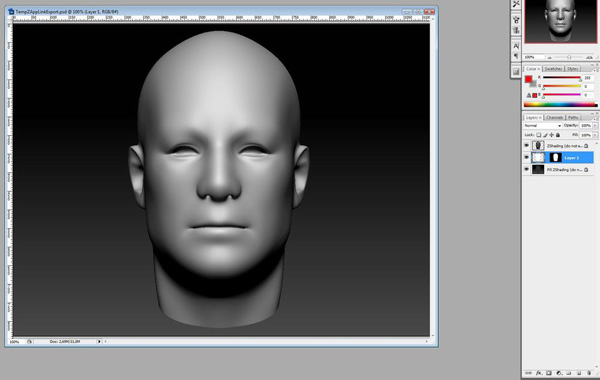
Task: Click the new group folder icon
Action: click(x=569, y=373)
